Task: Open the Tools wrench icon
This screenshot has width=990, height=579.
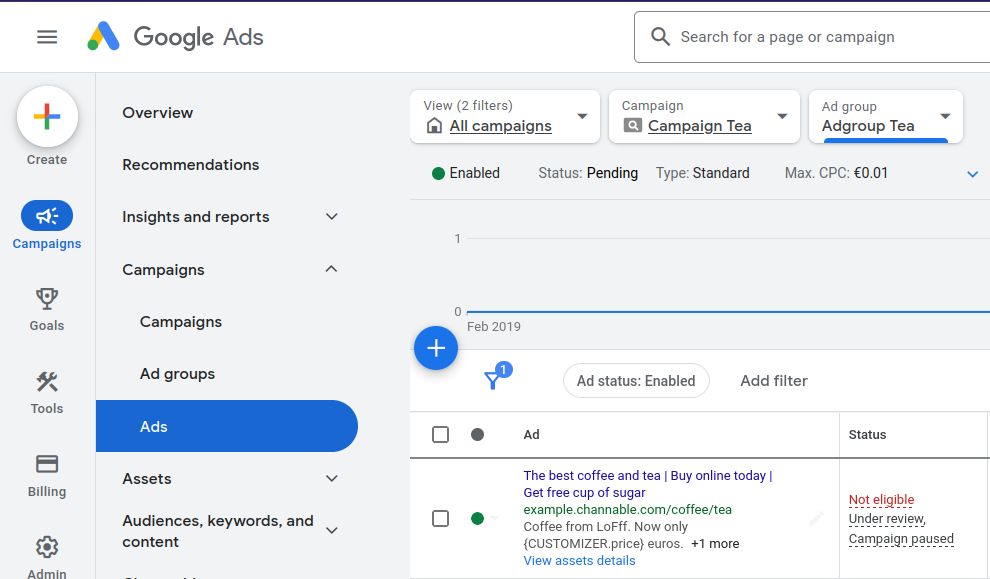Action: click(x=47, y=382)
